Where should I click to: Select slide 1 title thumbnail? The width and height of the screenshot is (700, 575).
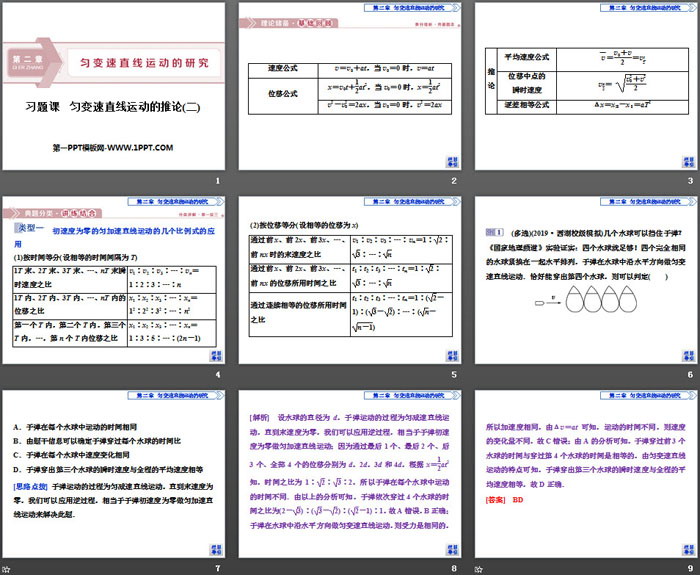113,86
